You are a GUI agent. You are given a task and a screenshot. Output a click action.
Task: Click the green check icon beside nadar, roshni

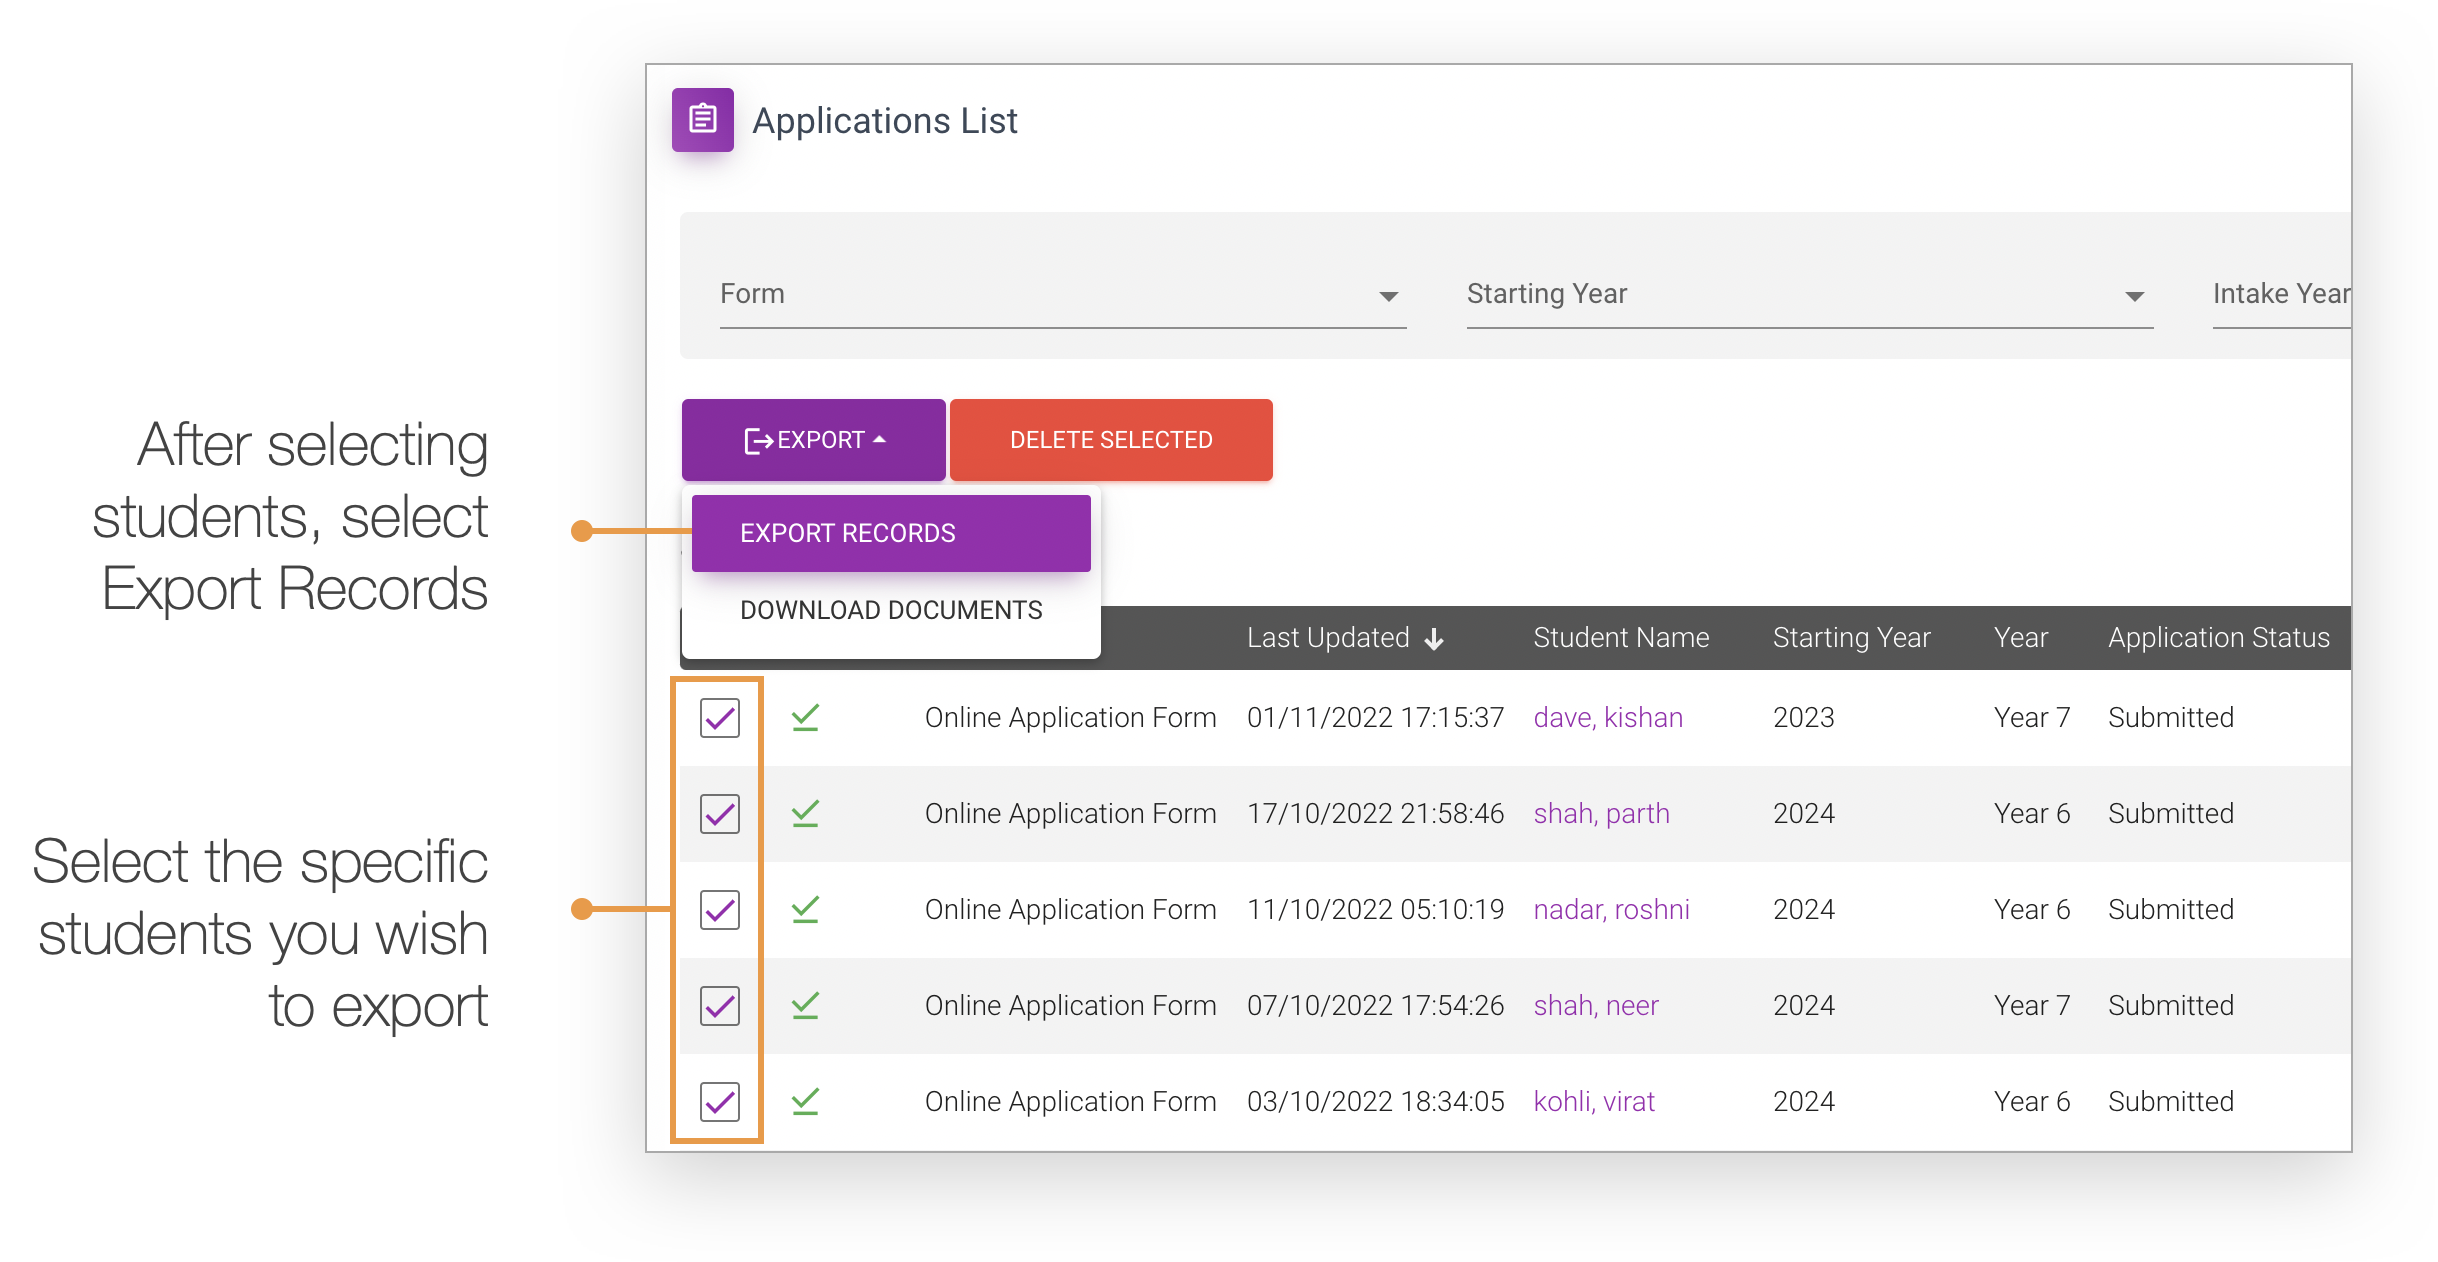(806, 909)
